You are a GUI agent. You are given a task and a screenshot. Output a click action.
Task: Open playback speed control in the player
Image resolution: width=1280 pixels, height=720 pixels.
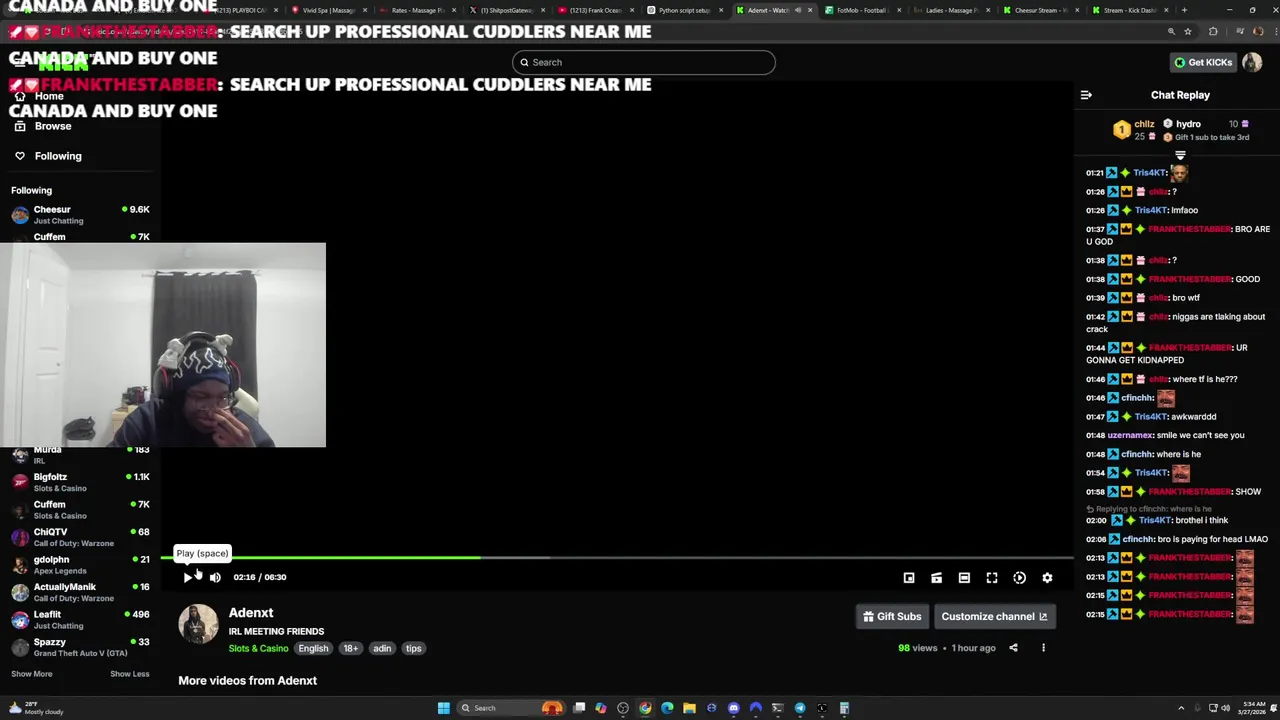1019,578
